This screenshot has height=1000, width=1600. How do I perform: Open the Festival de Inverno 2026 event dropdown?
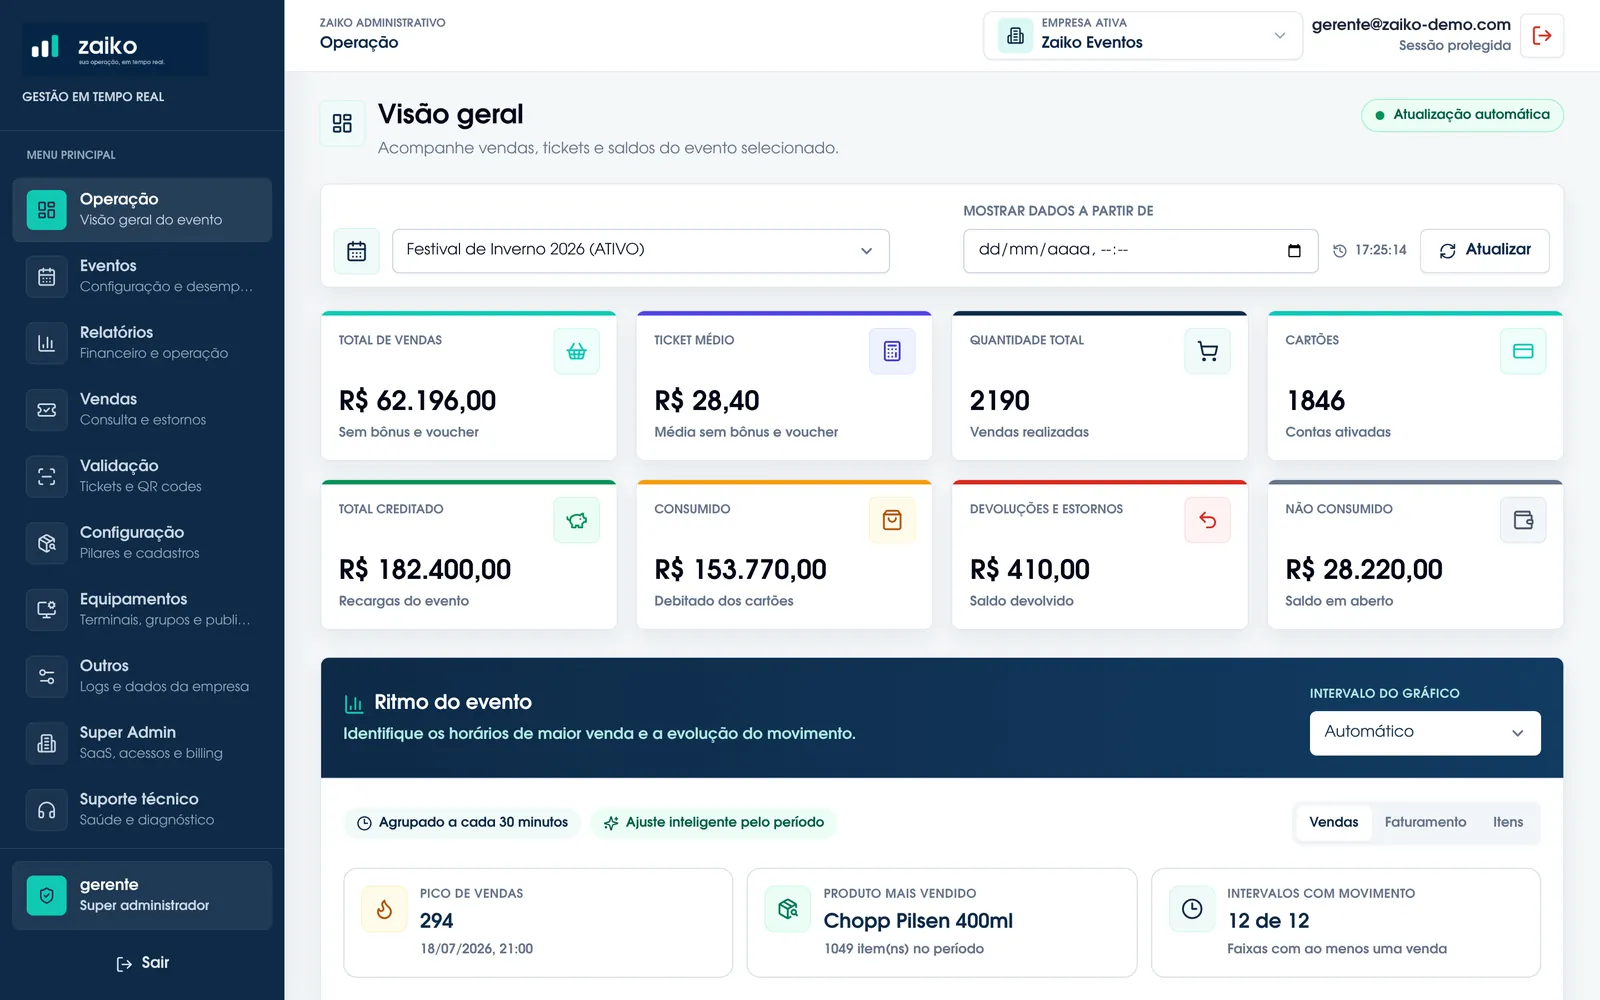641,251
